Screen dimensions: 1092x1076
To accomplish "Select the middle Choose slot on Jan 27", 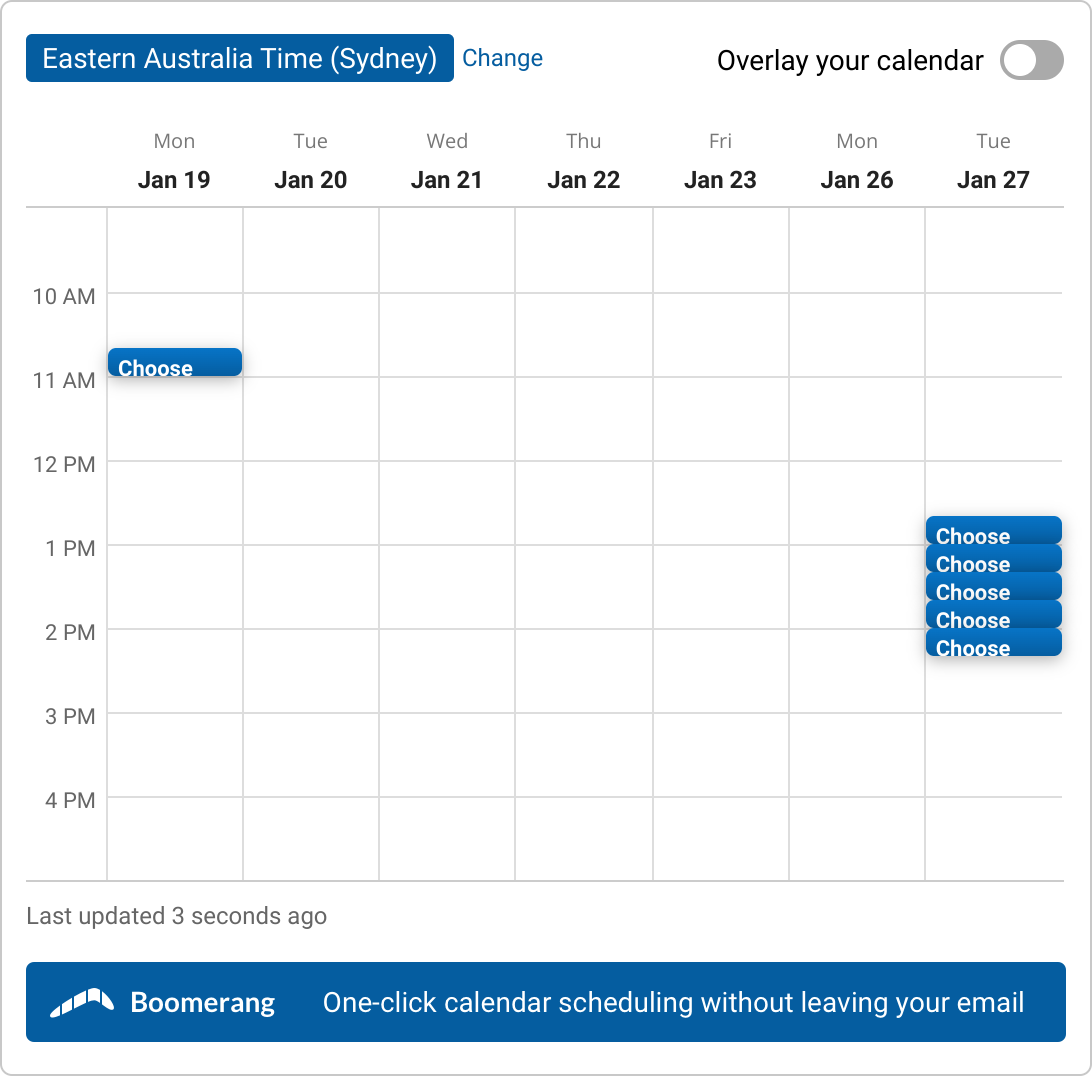I will click(x=993, y=588).
